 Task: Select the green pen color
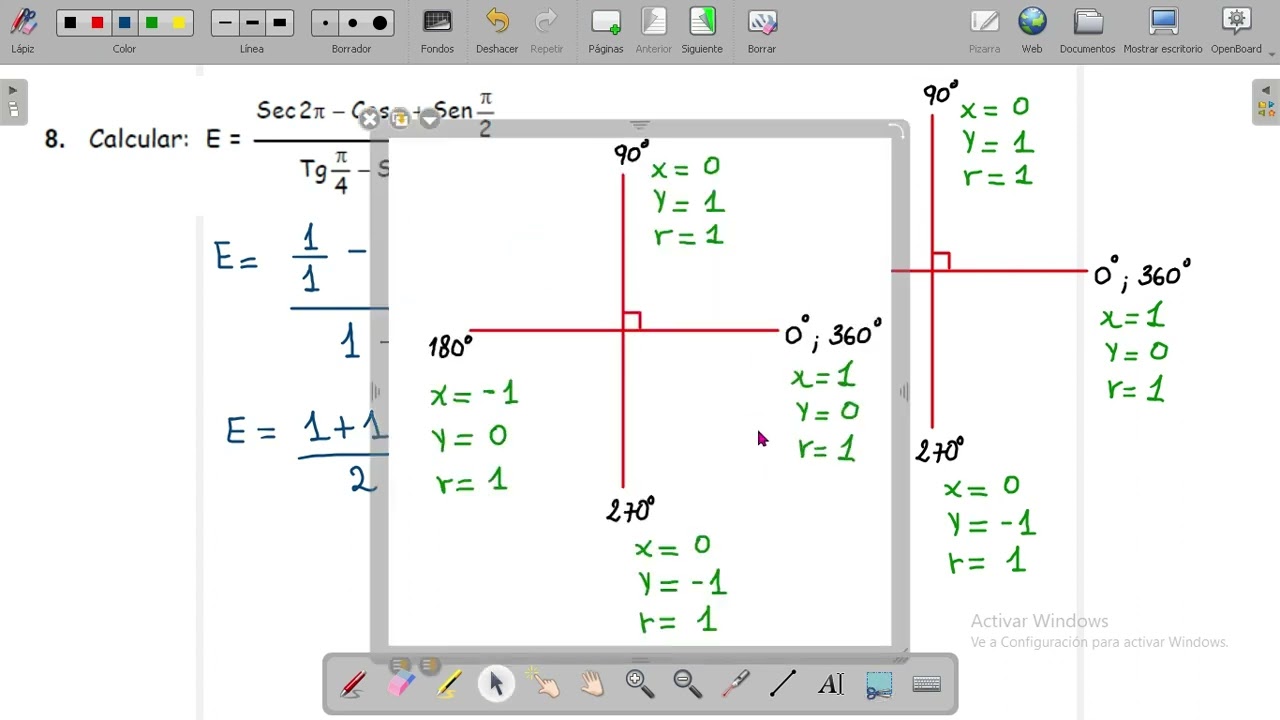coord(151,23)
